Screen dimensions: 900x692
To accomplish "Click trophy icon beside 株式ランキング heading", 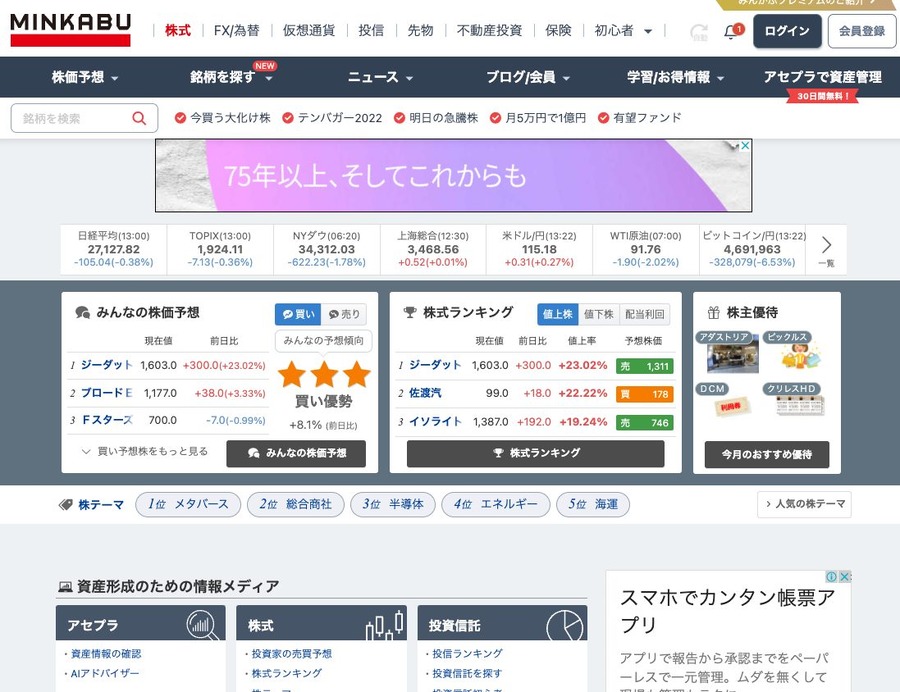I will tap(410, 313).
